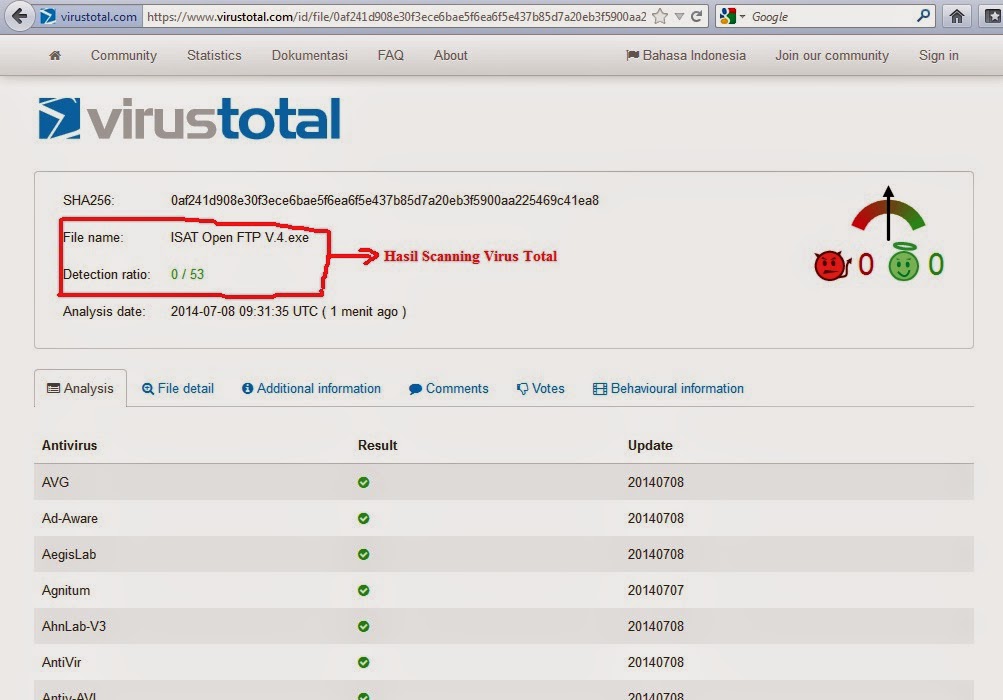Click the green check result for AegisLab
This screenshot has height=700, width=1003.
[x=363, y=555]
